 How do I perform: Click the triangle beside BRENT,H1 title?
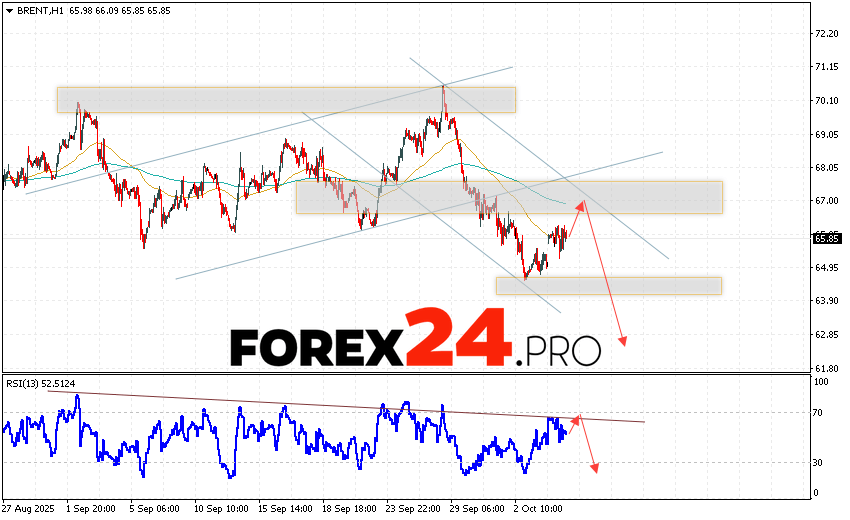pyautogui.click(x=9, y=10)
